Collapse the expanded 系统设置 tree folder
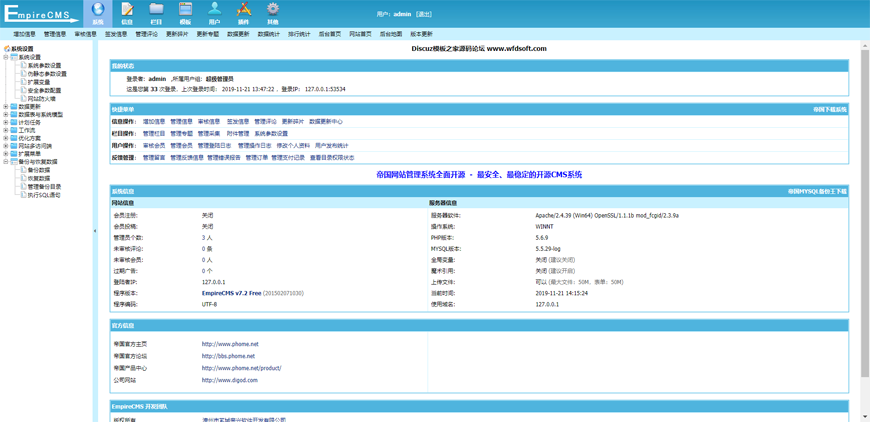 [6, 57]
